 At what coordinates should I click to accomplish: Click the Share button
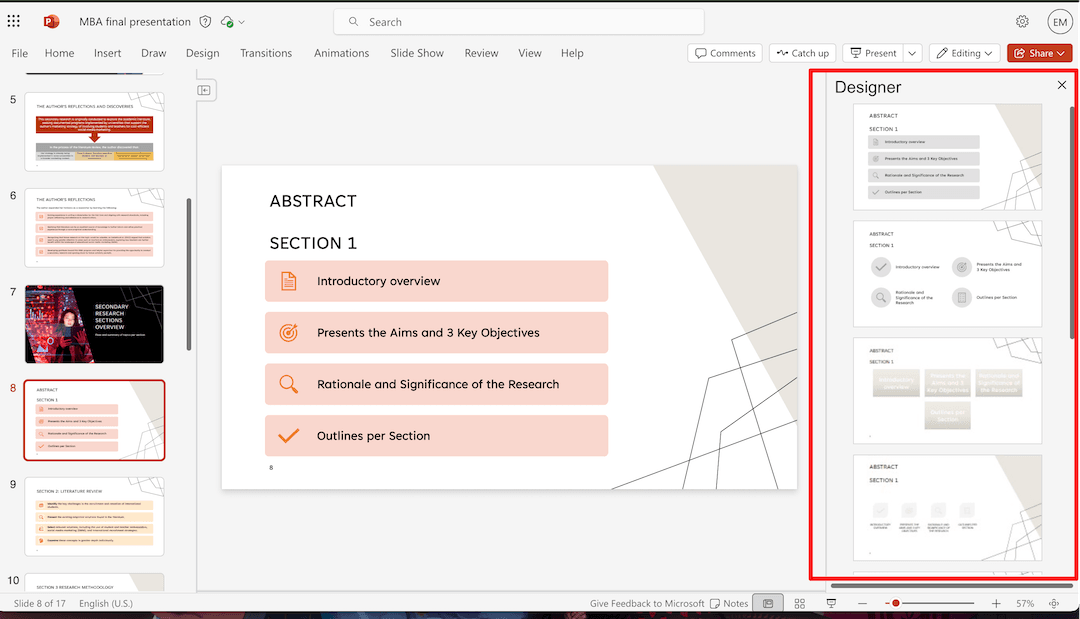click(x=1038, y=52)
